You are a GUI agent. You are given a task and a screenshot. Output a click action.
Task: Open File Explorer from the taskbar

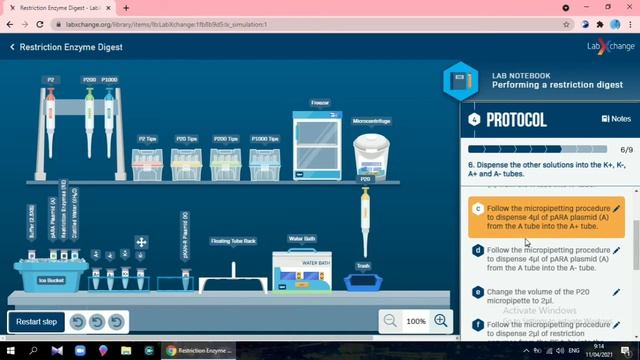pyautogui.click(x=126, y=351)
